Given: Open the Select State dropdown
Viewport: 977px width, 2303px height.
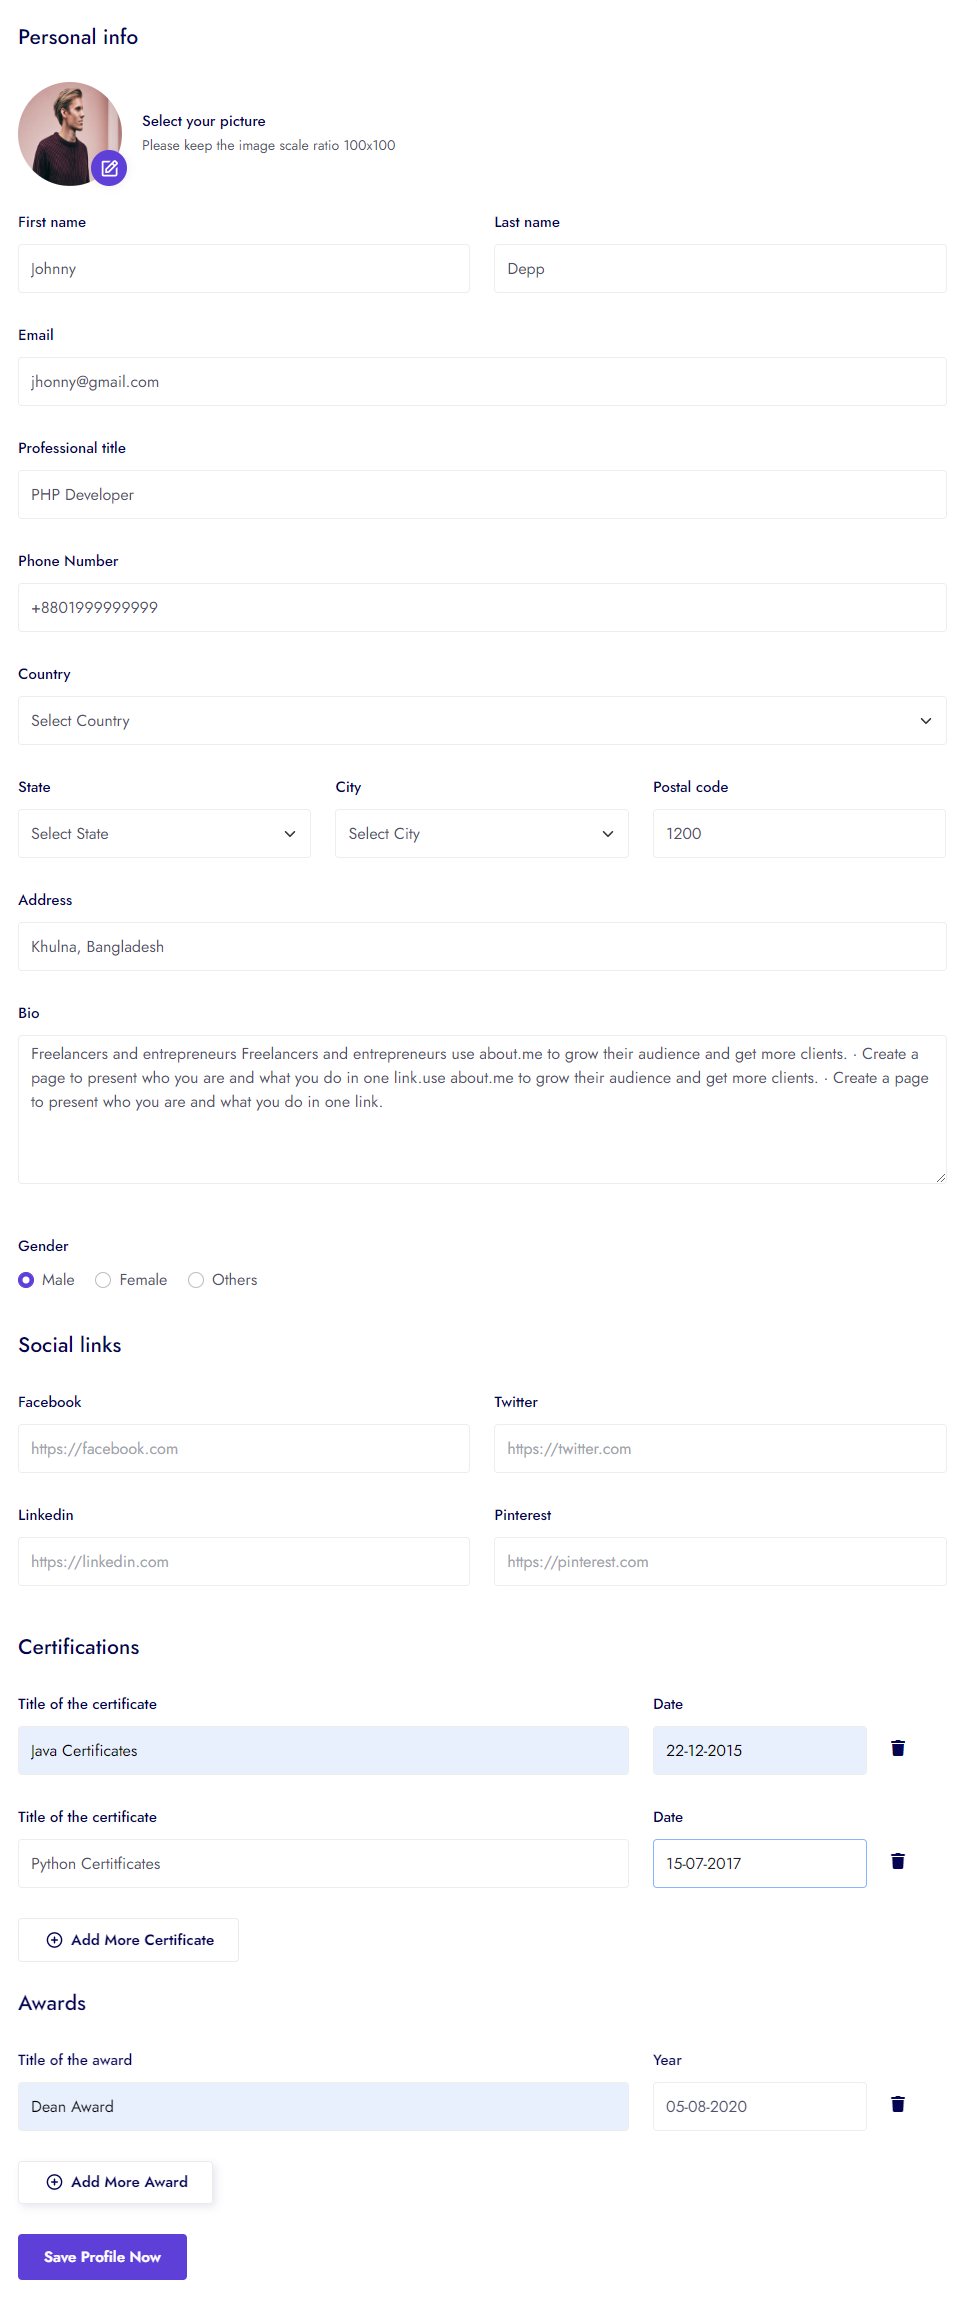Looking at the screenshot, I should tap(164, 834).
